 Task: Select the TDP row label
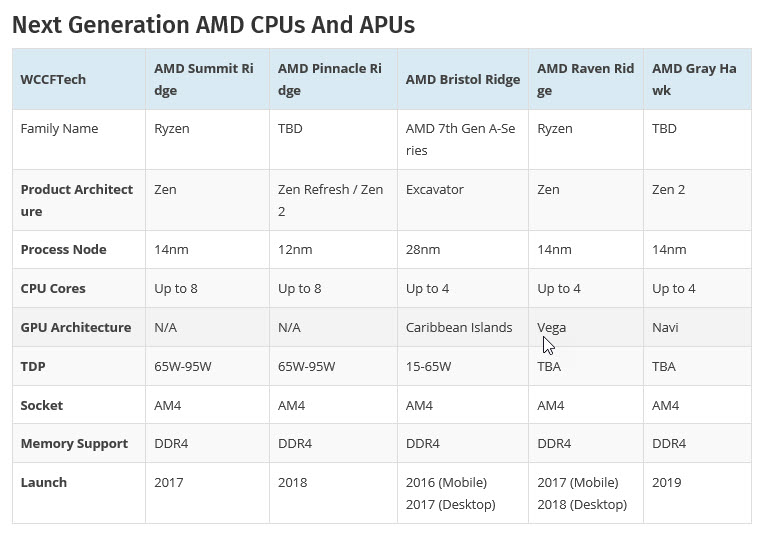point(33,366)
